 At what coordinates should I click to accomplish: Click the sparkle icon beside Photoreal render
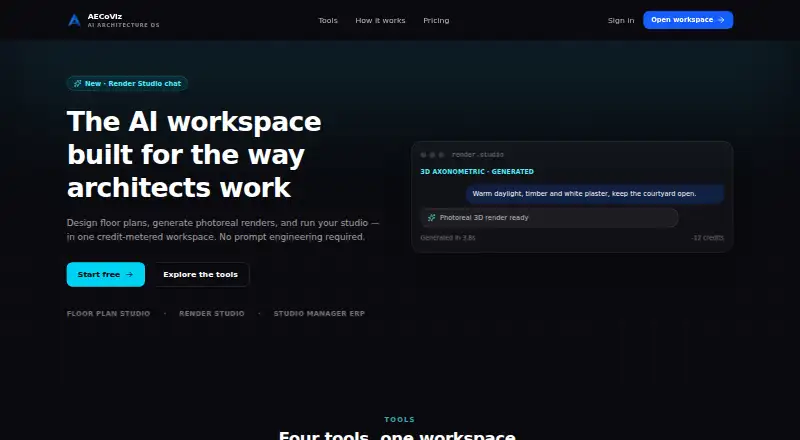click(x=431, y=217)
